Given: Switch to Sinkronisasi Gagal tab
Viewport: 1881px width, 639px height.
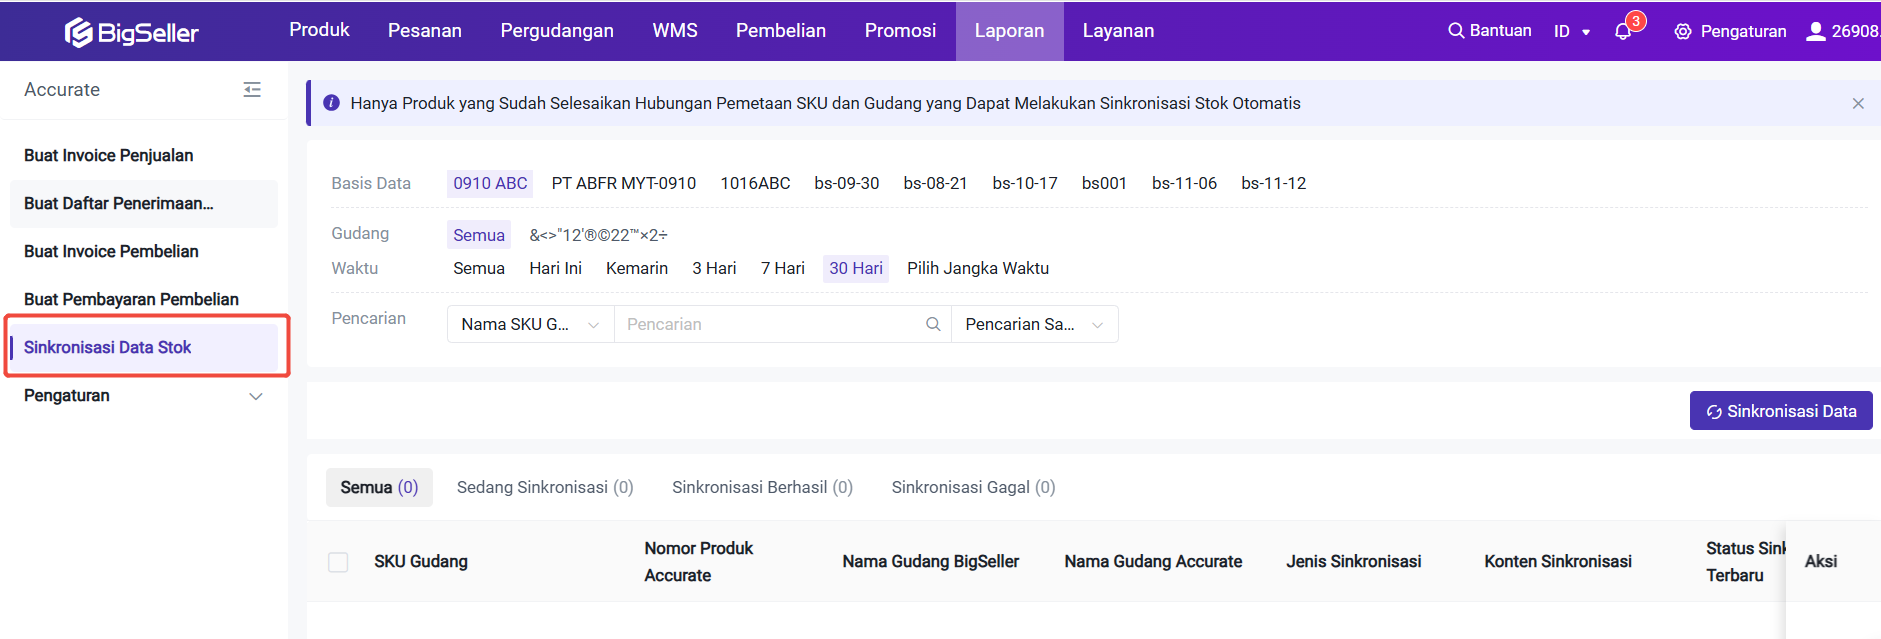Looking at the screenshot, I should coord(973,487).
